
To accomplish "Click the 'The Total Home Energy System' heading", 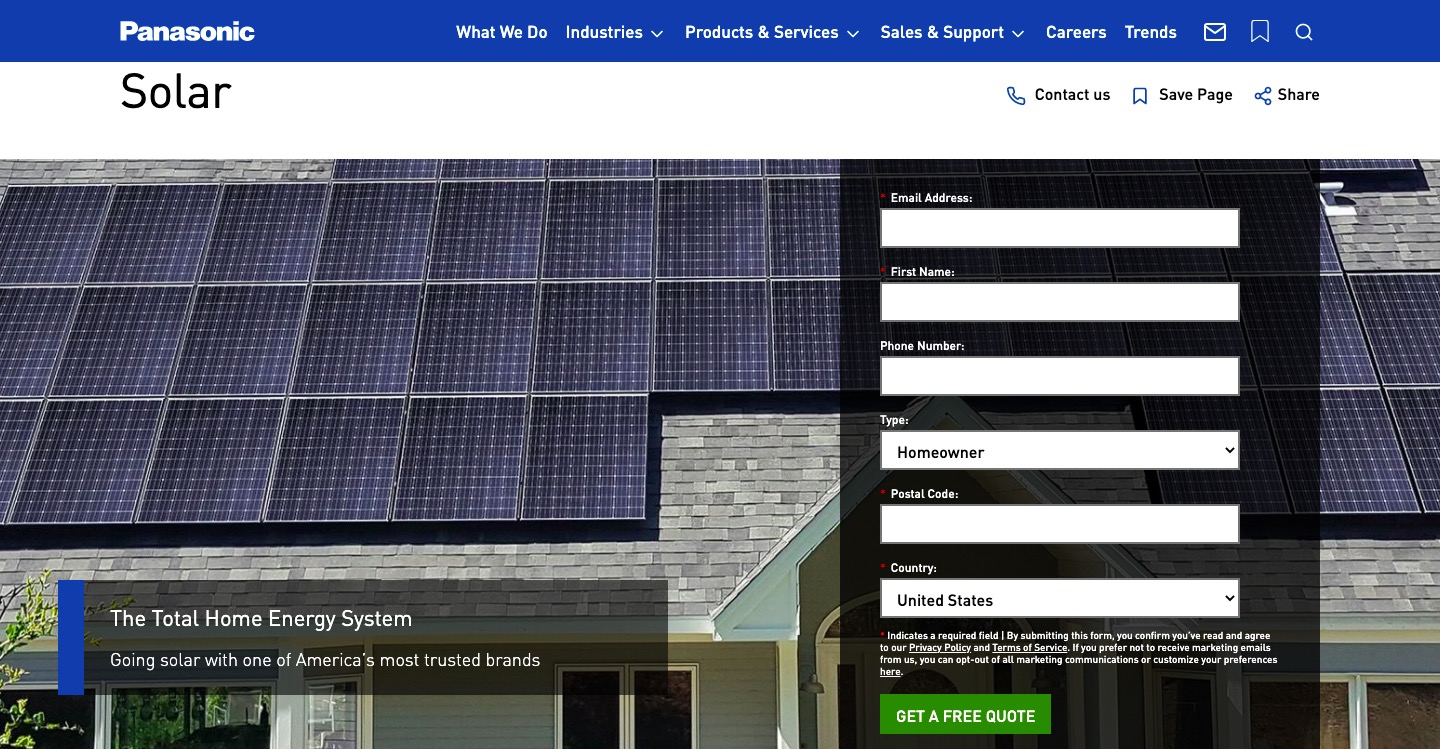I will [x=261, y=619].
